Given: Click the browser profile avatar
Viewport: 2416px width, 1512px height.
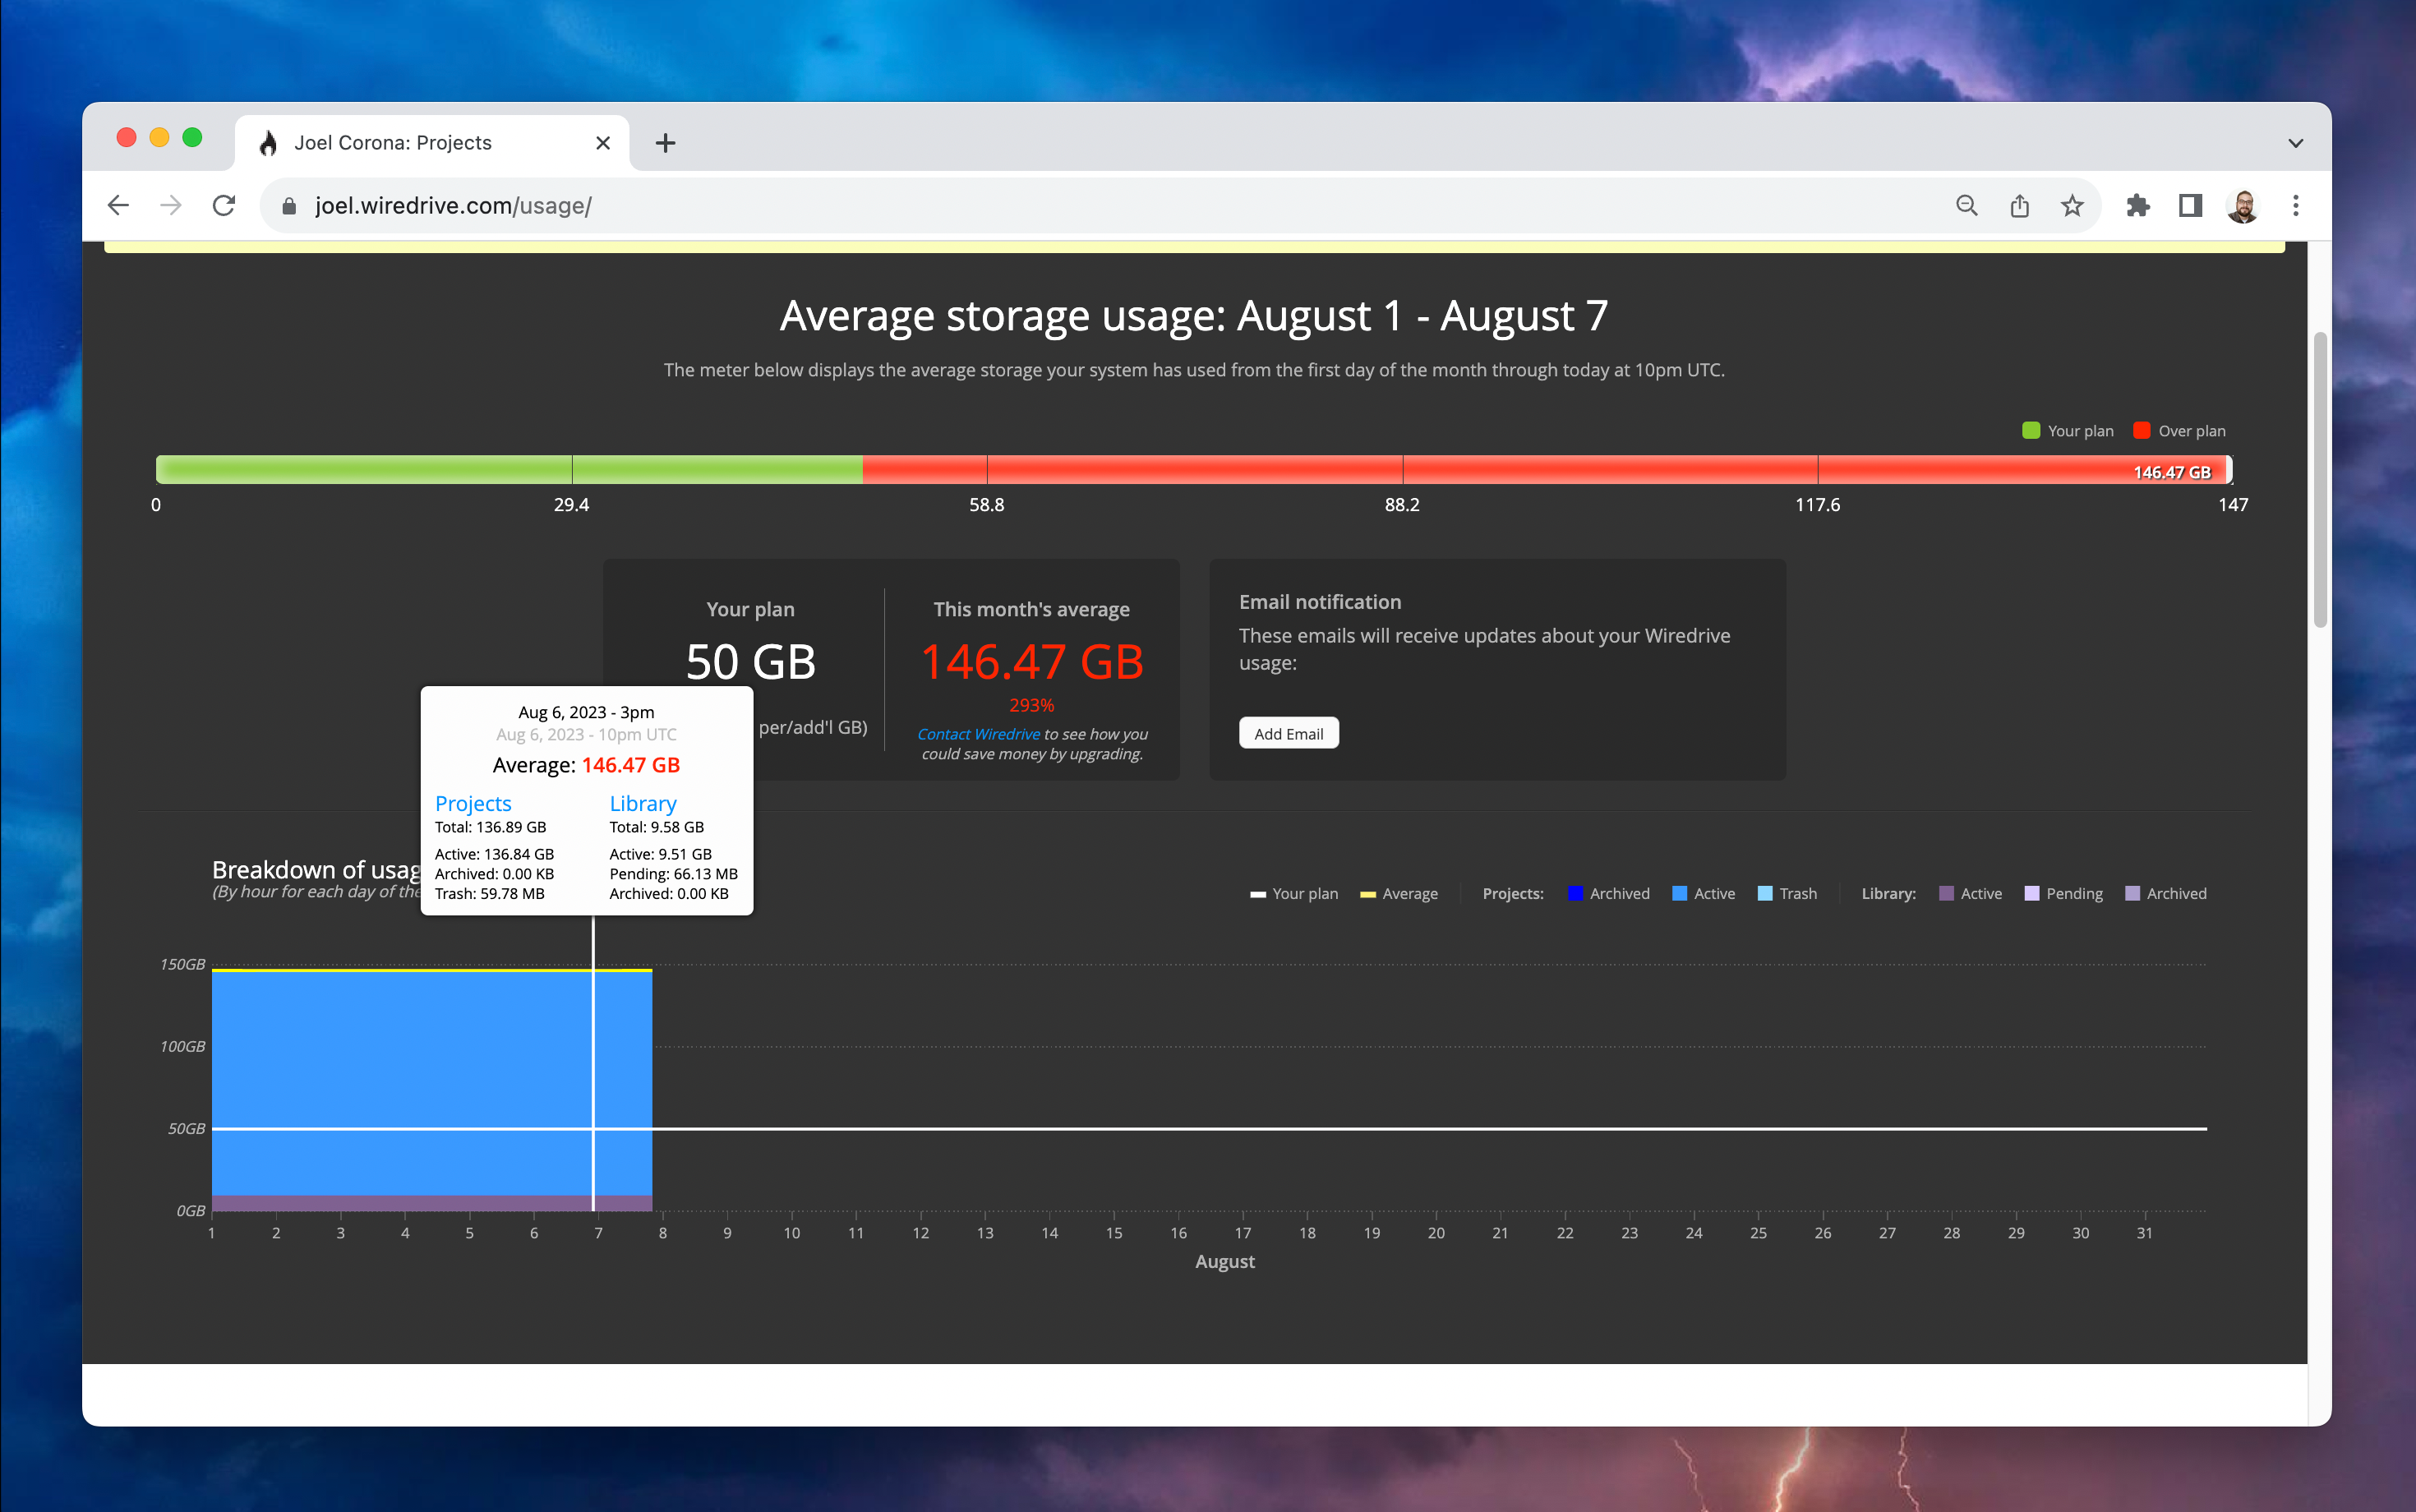Looking at the screenshot, I should pyautogui.click(x=2243, y=205).
